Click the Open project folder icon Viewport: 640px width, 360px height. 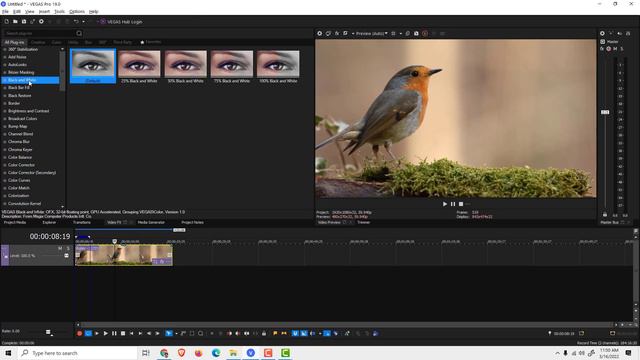click(15, 22)
